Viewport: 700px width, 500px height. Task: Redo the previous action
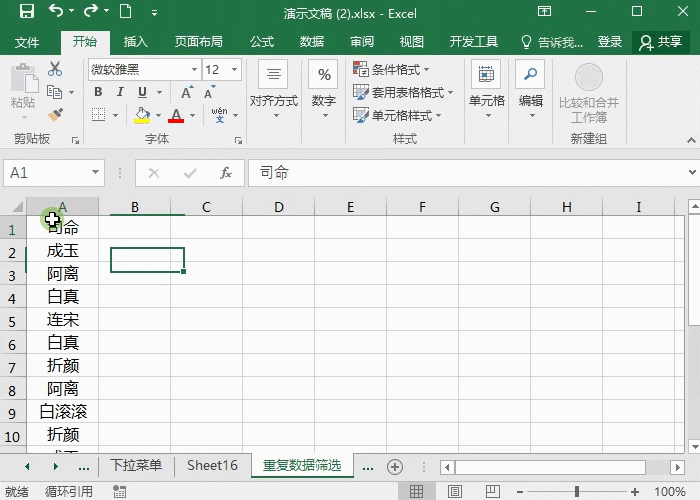91,10
